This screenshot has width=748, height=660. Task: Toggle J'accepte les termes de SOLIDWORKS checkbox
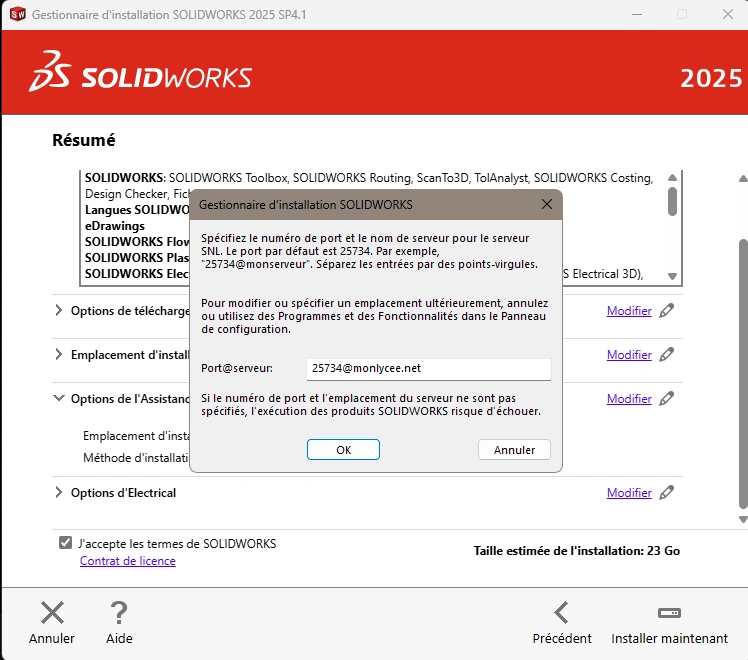tap(65, 543)
